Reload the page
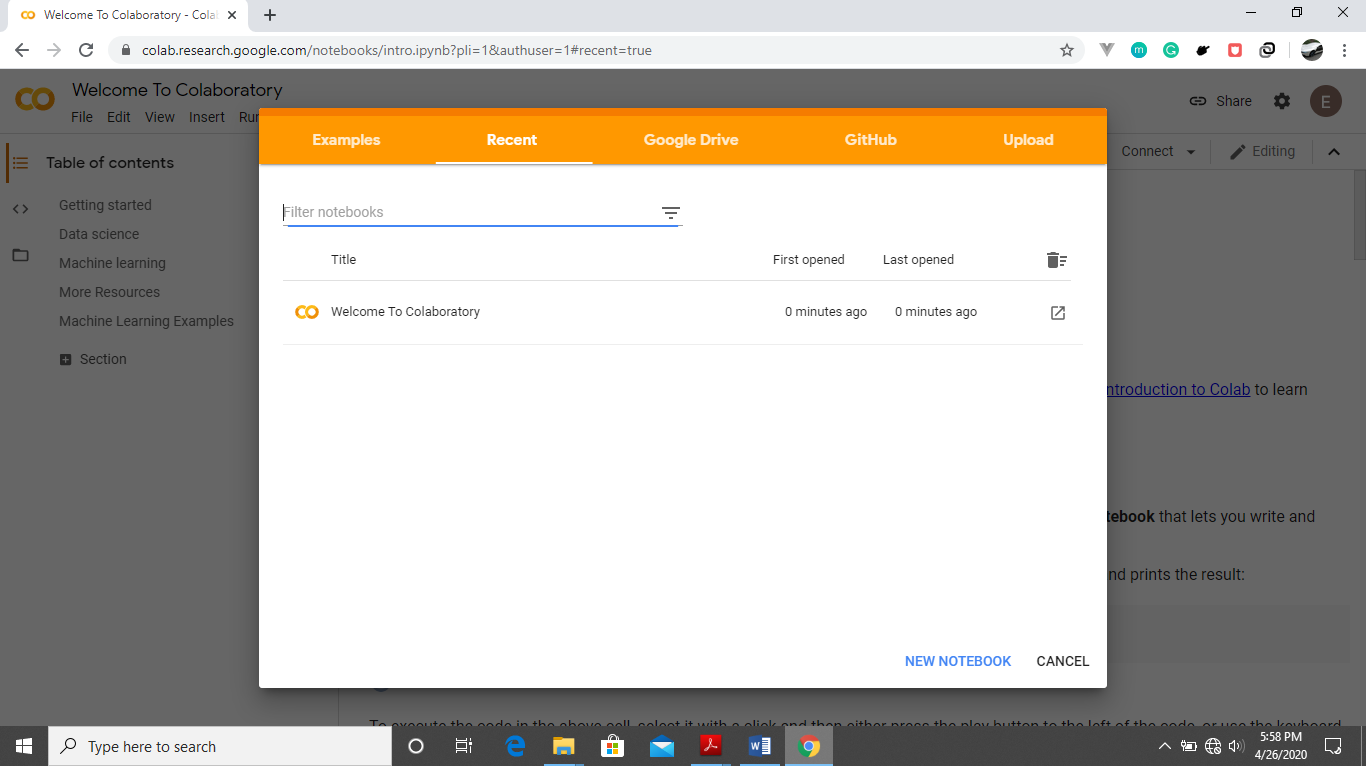 (86, 50)
